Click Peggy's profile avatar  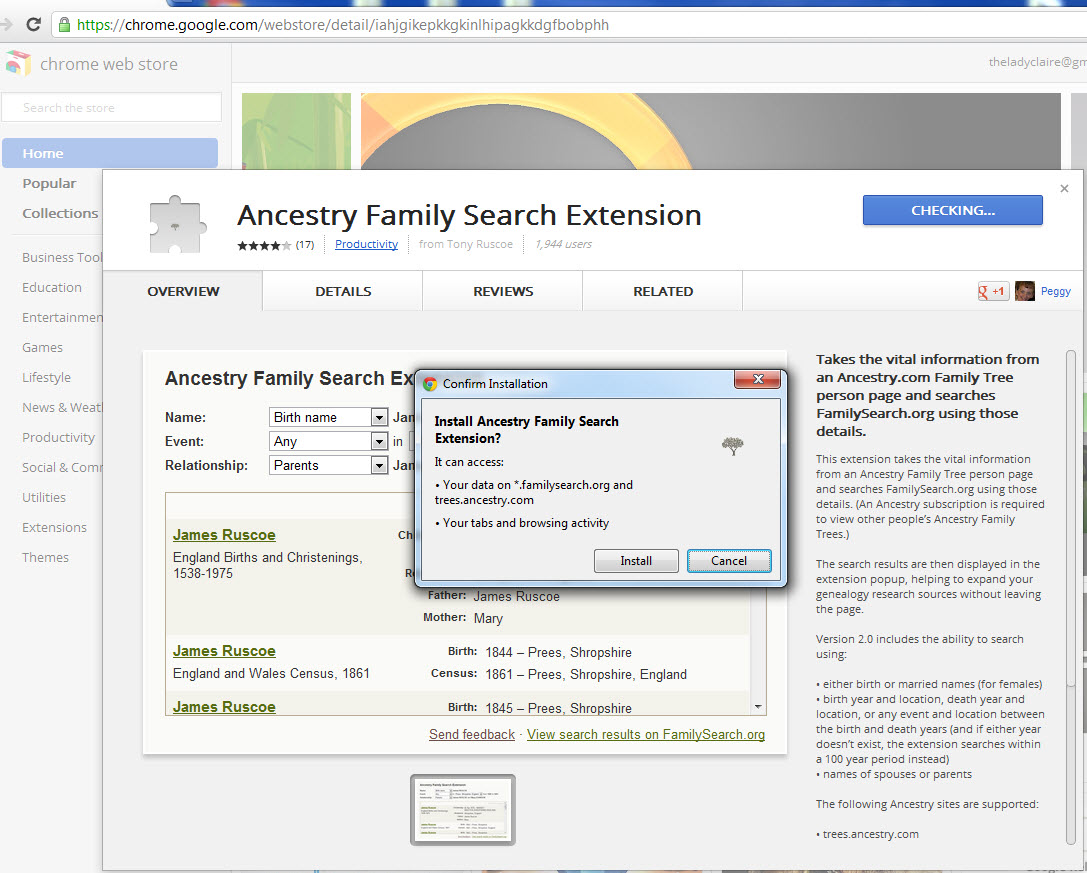(x=1024, y=290)
